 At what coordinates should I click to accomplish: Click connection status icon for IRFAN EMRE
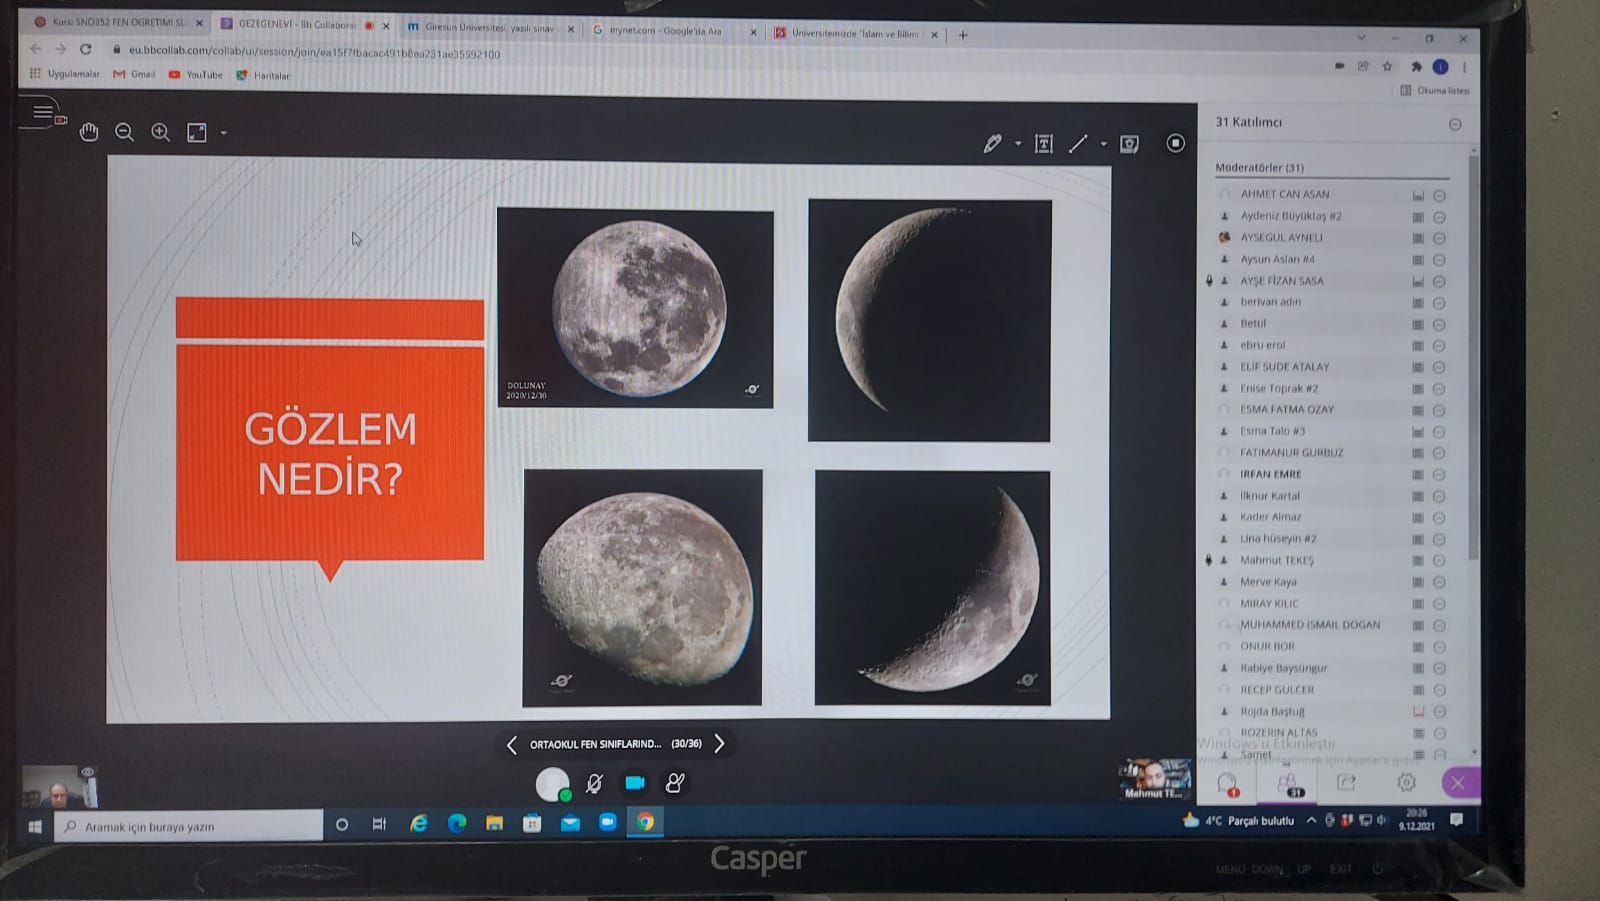[x=1418, y=475]
